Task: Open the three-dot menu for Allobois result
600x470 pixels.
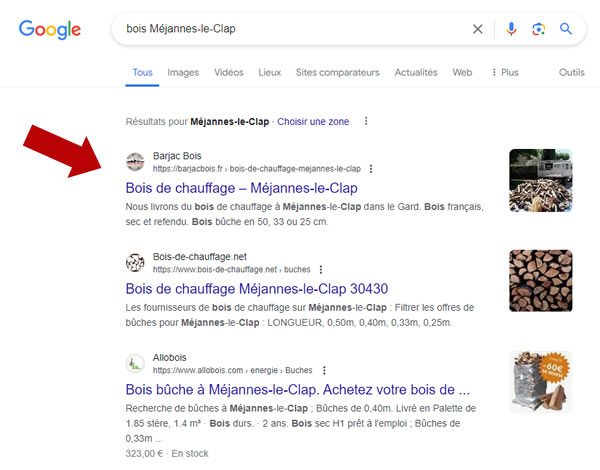Action: point(324,370)
